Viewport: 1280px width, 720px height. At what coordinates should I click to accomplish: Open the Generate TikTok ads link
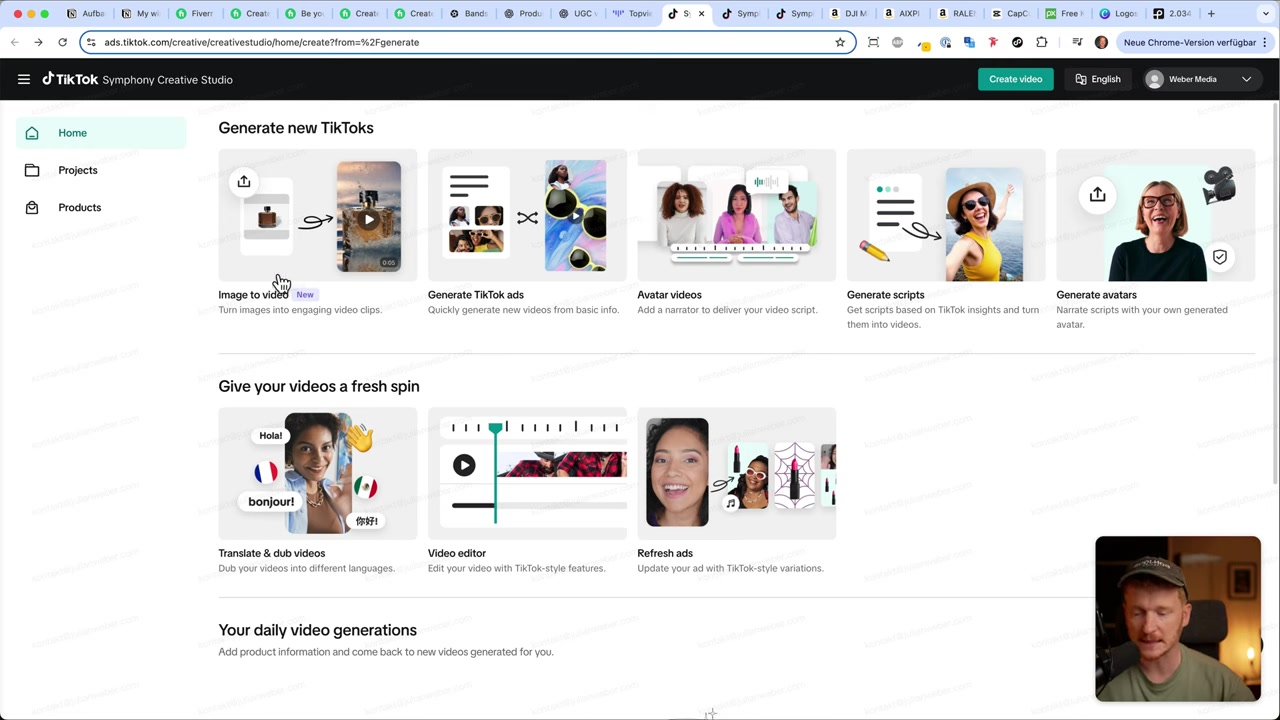tap(475, 295)
